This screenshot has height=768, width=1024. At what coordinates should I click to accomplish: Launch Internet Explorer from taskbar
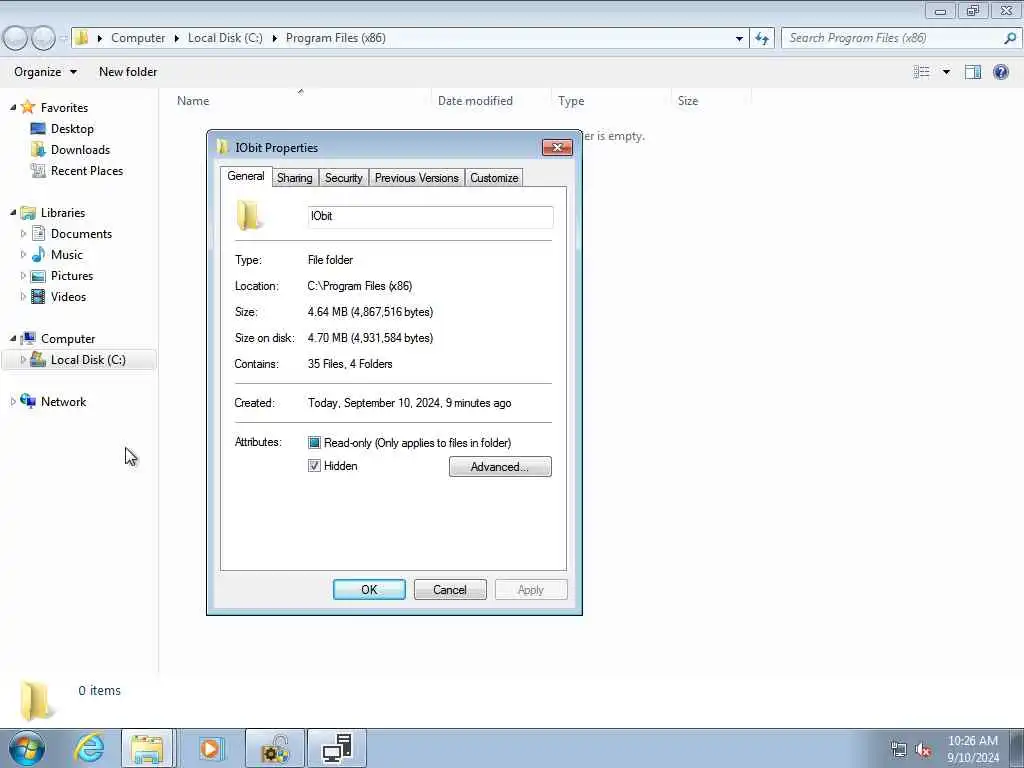(89, 748)
